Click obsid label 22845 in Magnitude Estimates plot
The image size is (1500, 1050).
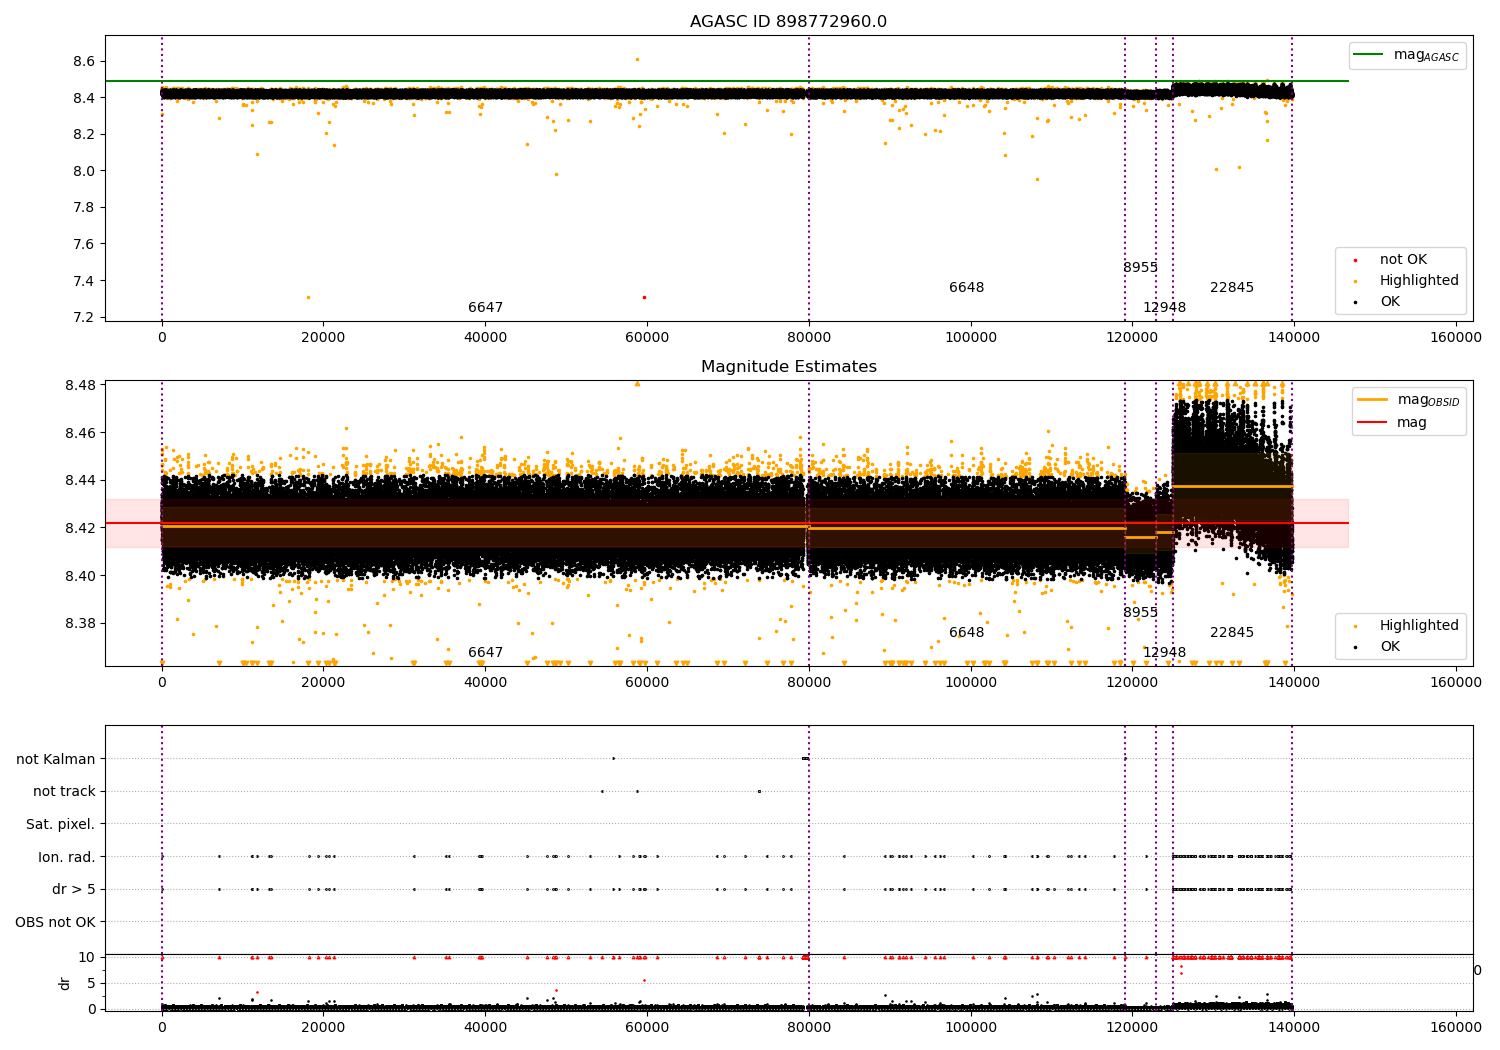pos(1231,633)
